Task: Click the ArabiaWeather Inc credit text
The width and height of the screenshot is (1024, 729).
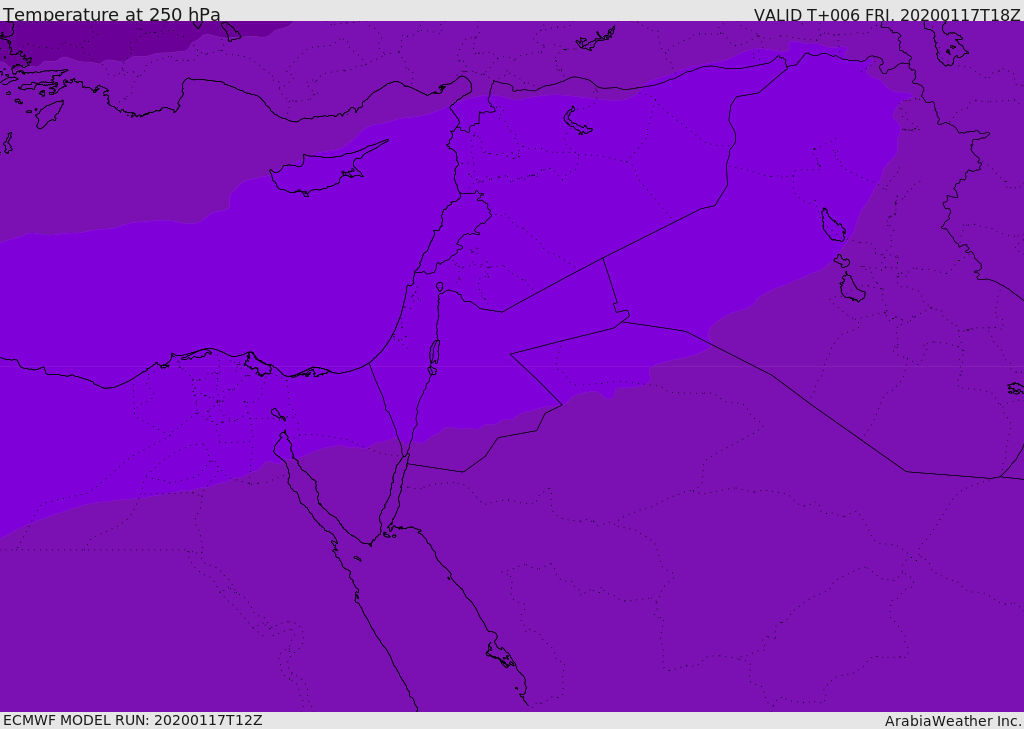Action: click(x=952, y=721)
